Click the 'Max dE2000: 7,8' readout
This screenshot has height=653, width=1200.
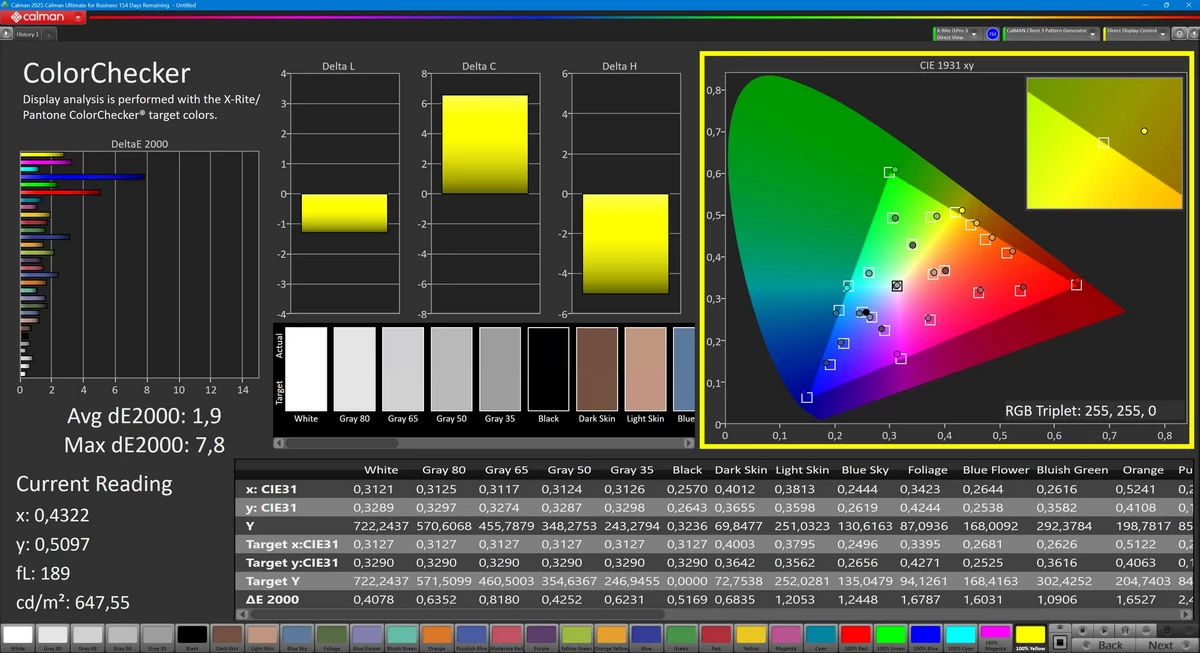[x=144, y=445]
